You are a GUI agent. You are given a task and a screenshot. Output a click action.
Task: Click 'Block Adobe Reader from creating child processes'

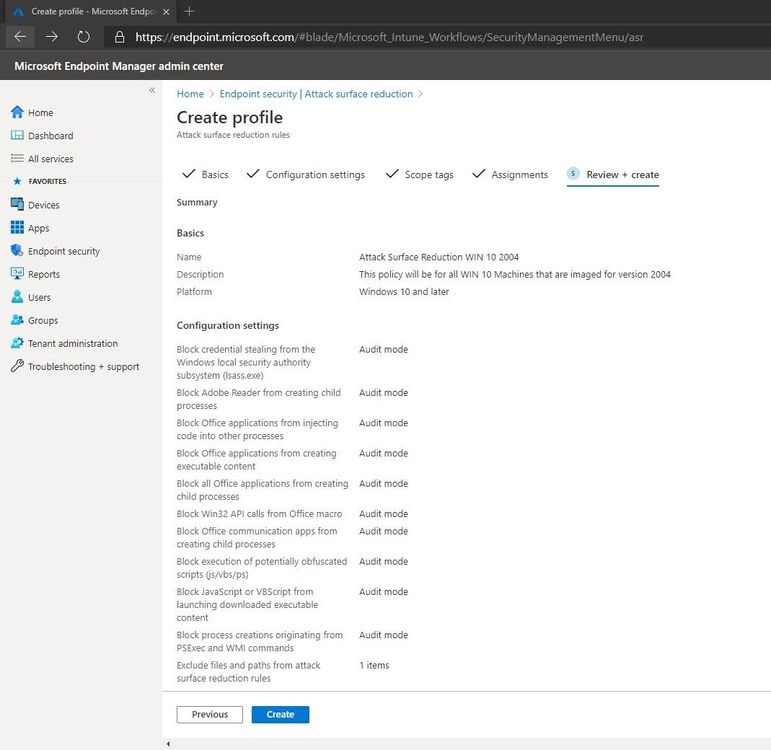pyautogui.click(x=259, y=399)
